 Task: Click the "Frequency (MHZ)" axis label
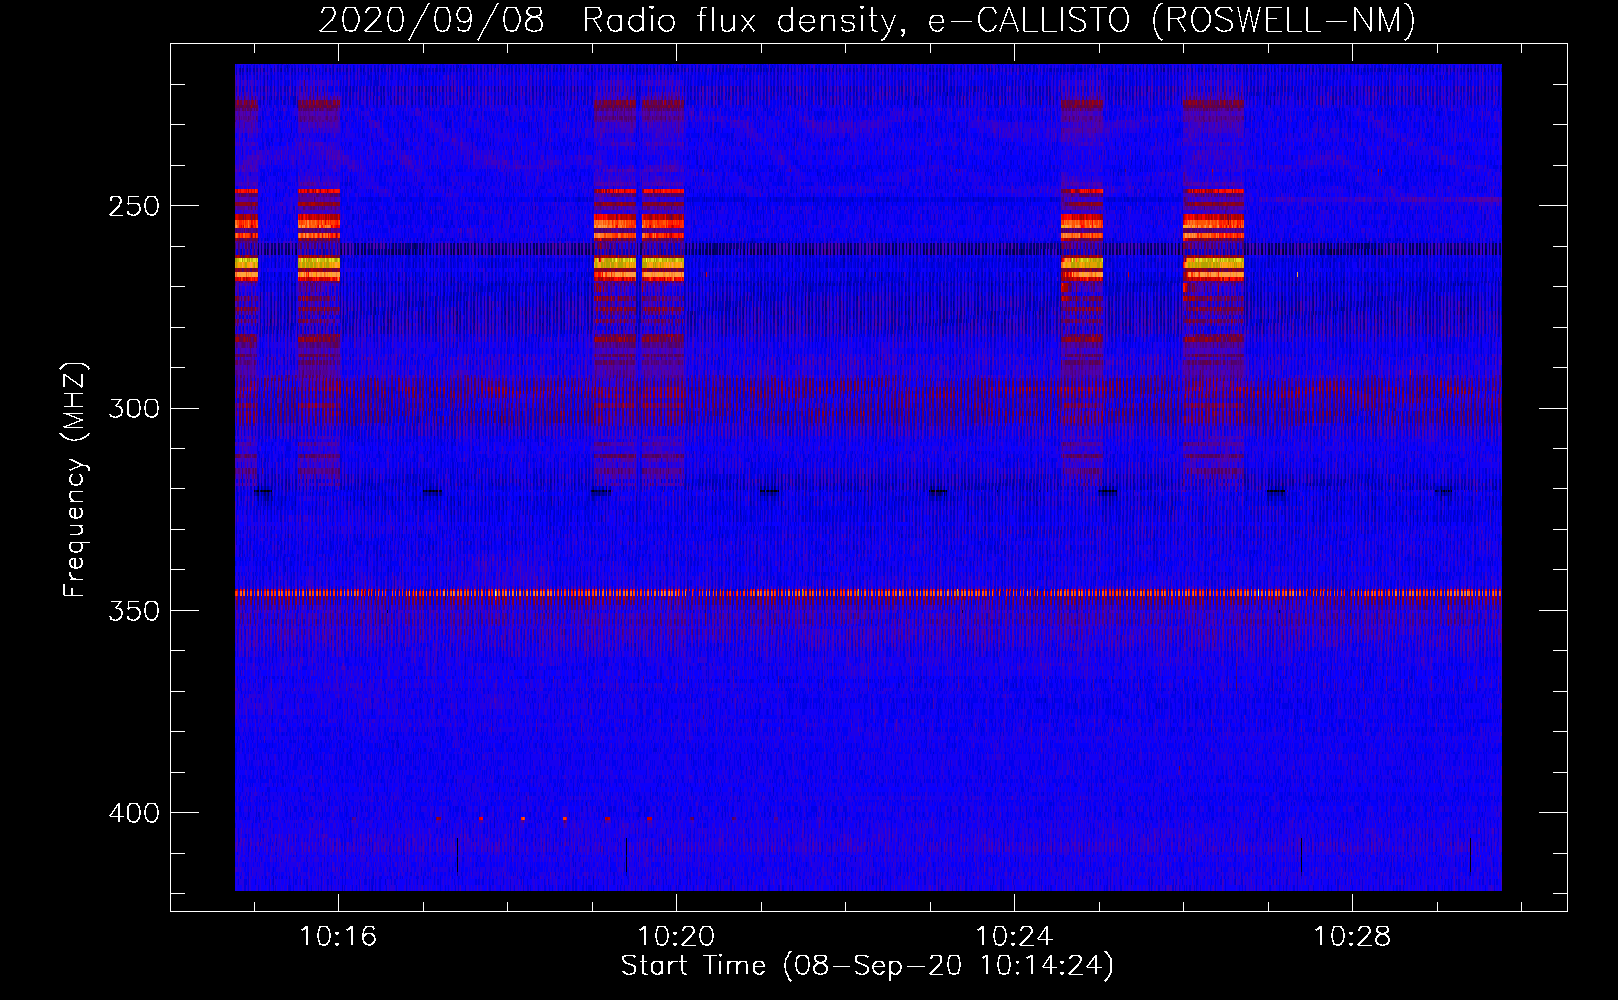(x=75, y=479)
